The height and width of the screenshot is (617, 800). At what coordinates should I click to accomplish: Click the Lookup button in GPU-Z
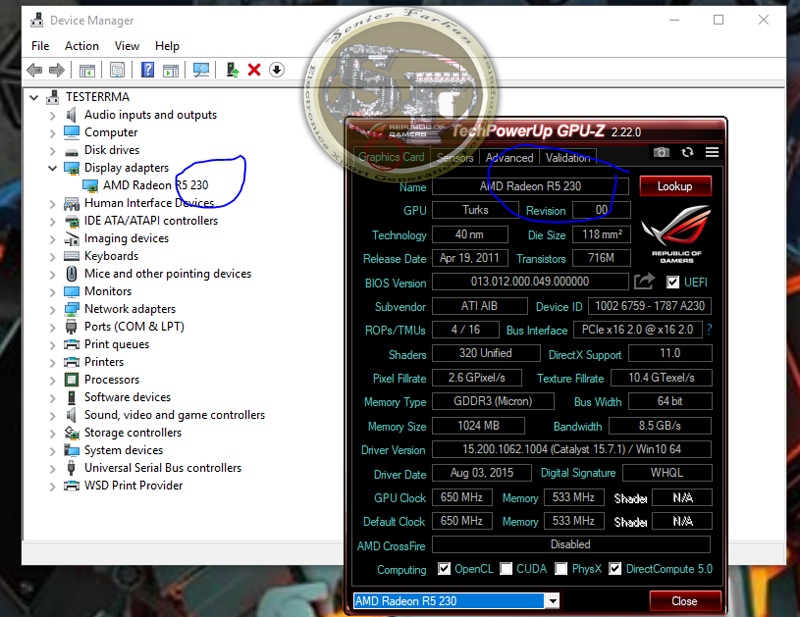678,186
